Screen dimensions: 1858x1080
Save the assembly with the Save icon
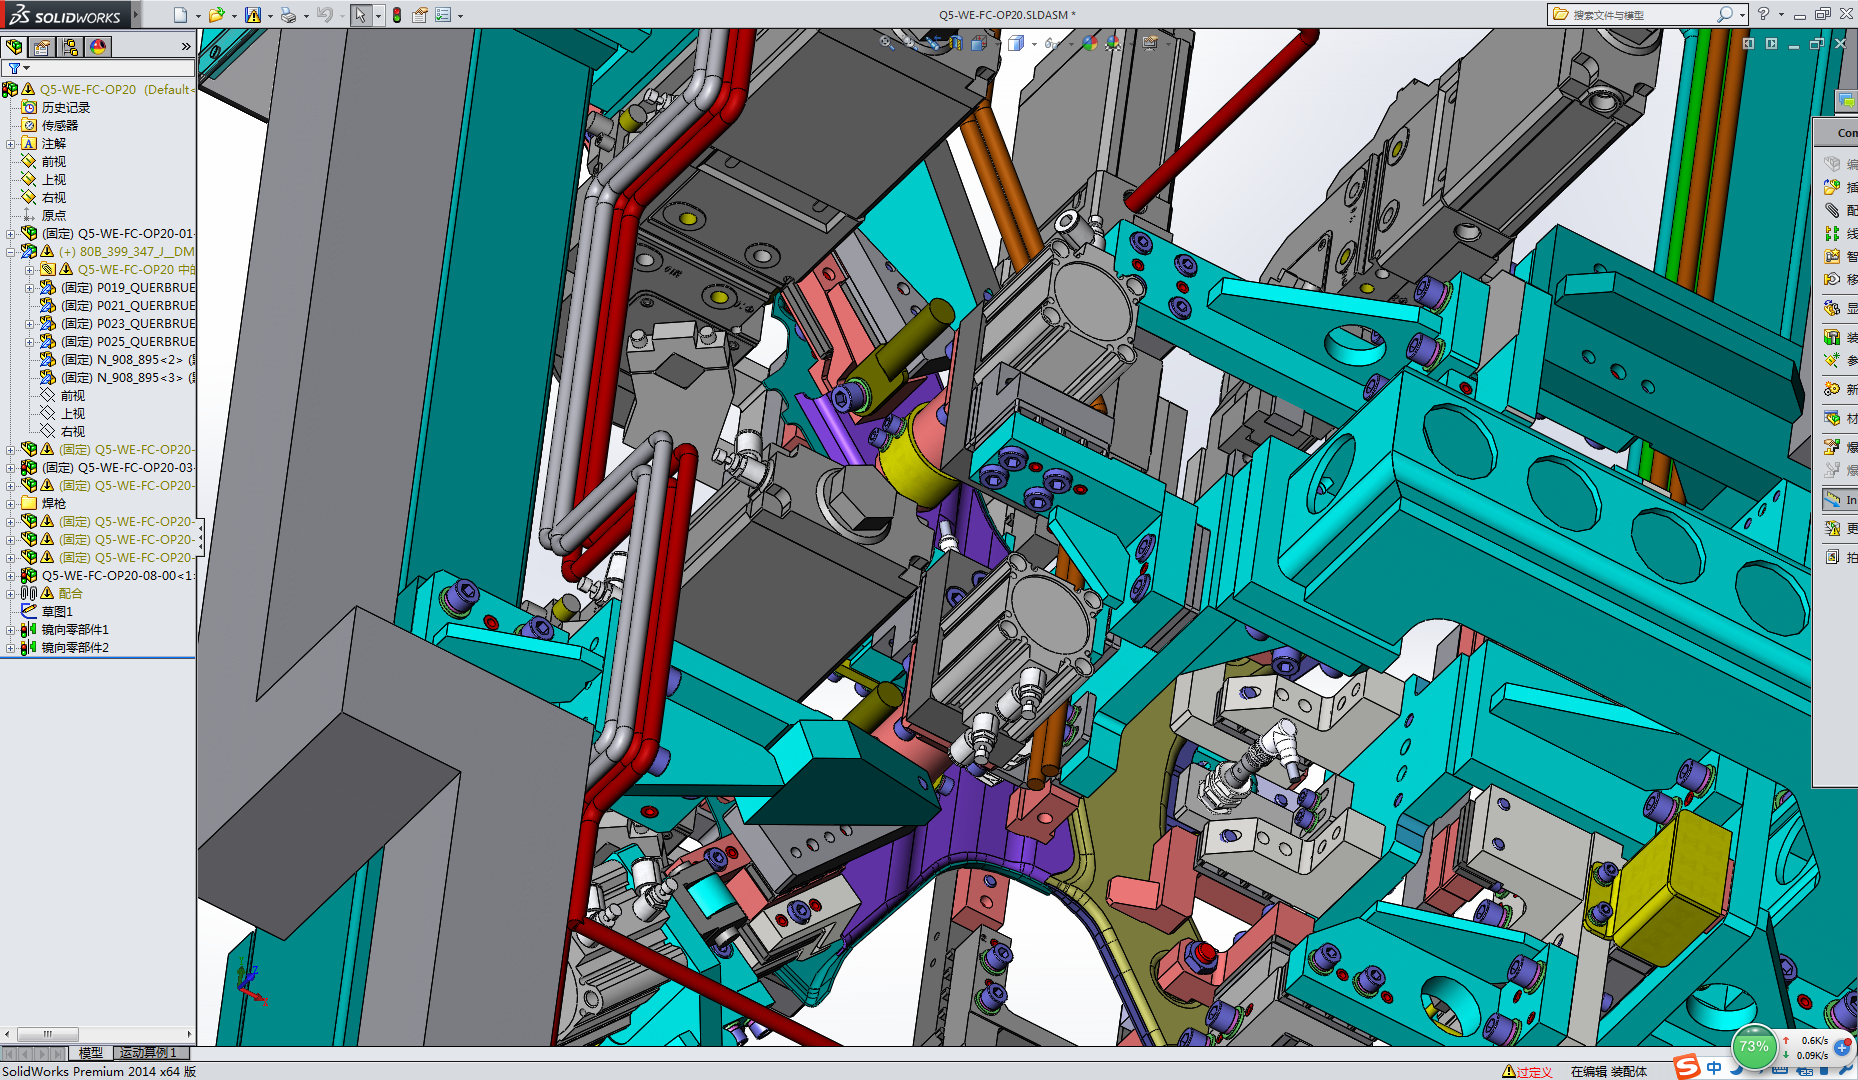[253, 15]
